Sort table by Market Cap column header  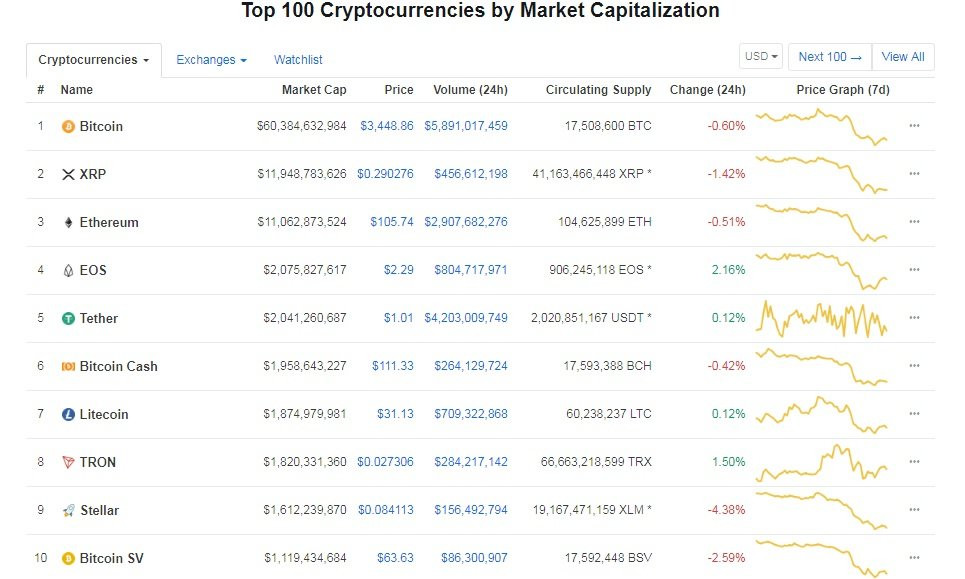[x=314, y=90]
